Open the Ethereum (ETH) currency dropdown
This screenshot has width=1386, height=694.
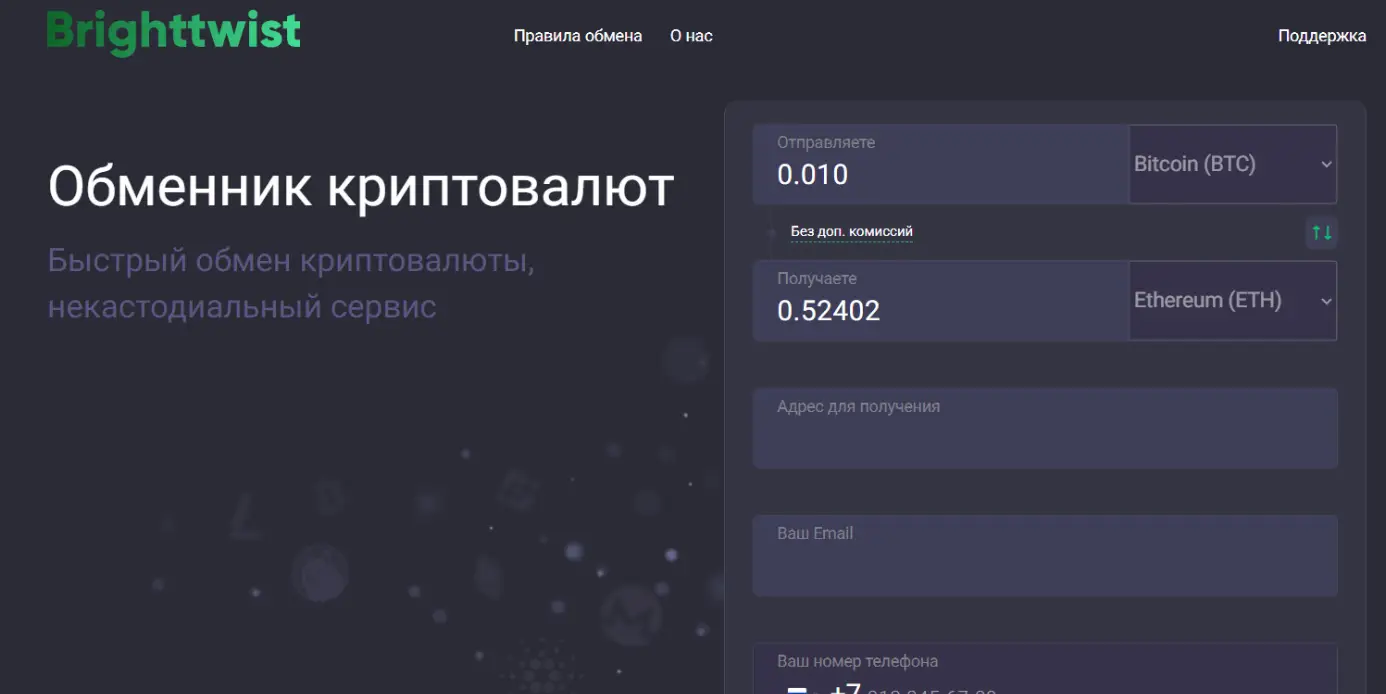(x=1232, y=300)
